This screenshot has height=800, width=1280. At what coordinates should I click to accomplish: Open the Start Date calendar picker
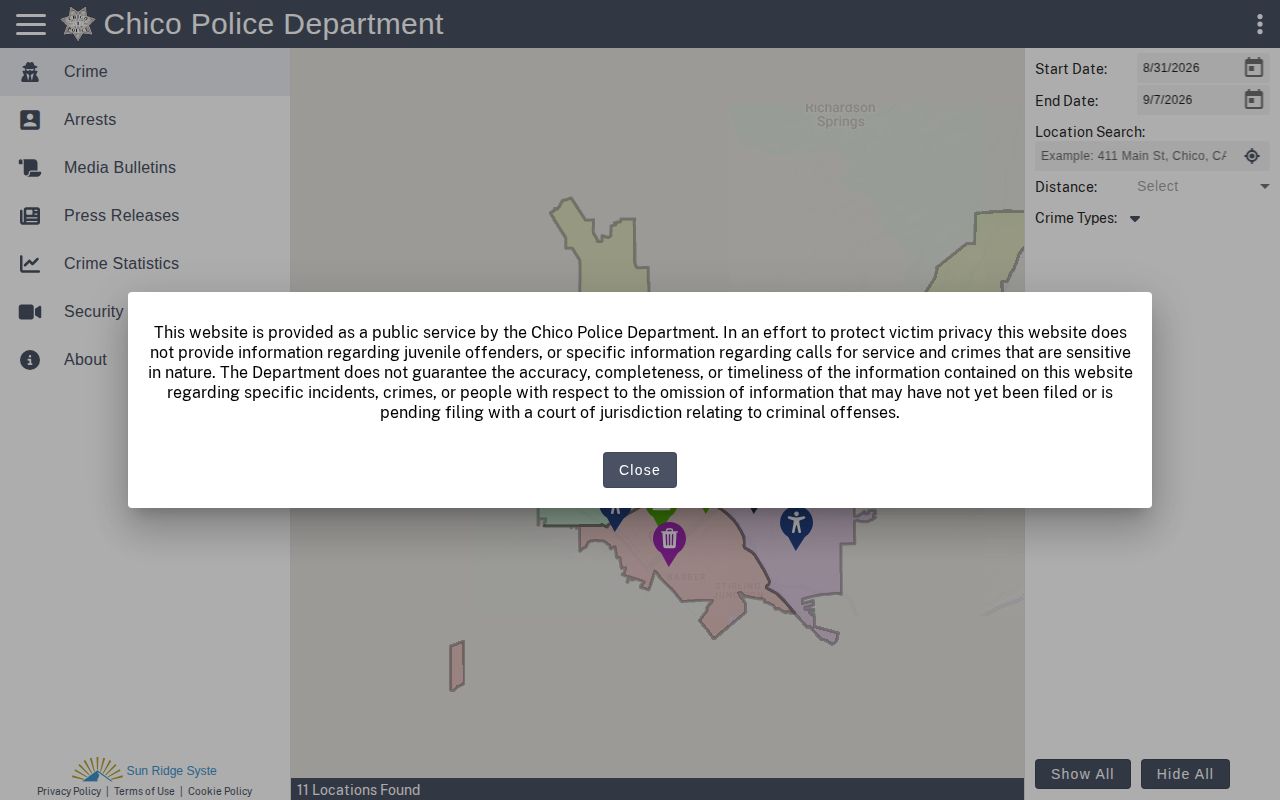[x=1253, y=68]
